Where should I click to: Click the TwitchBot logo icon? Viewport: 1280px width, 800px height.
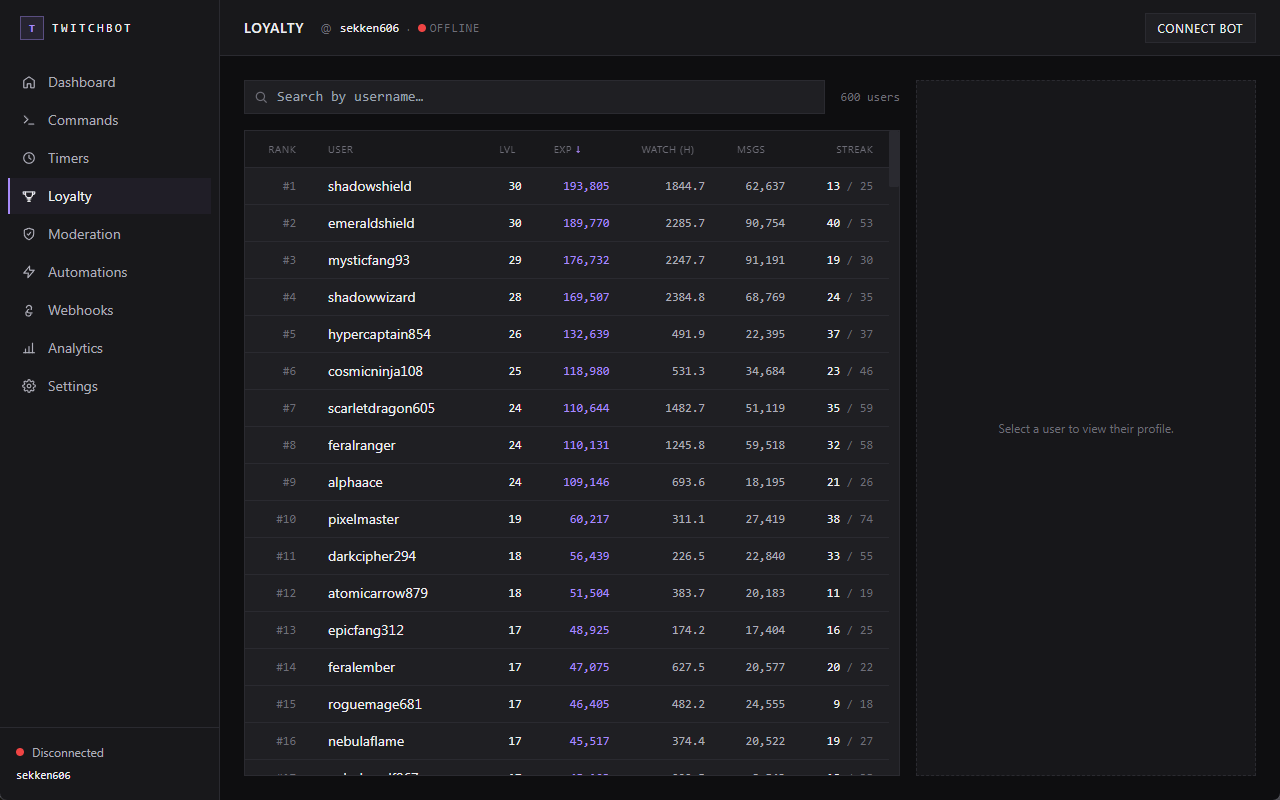point(31,28)
